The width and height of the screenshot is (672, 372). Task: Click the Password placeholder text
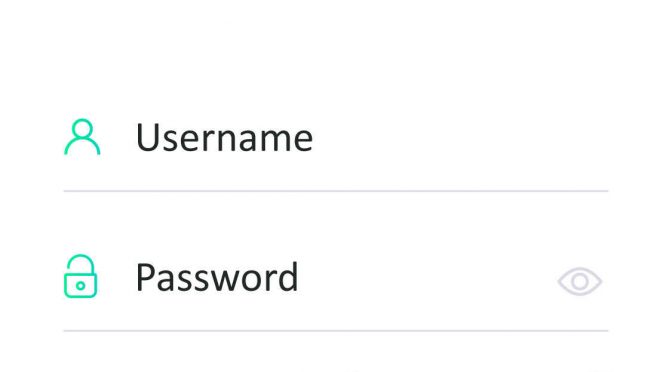pos(217,277)
